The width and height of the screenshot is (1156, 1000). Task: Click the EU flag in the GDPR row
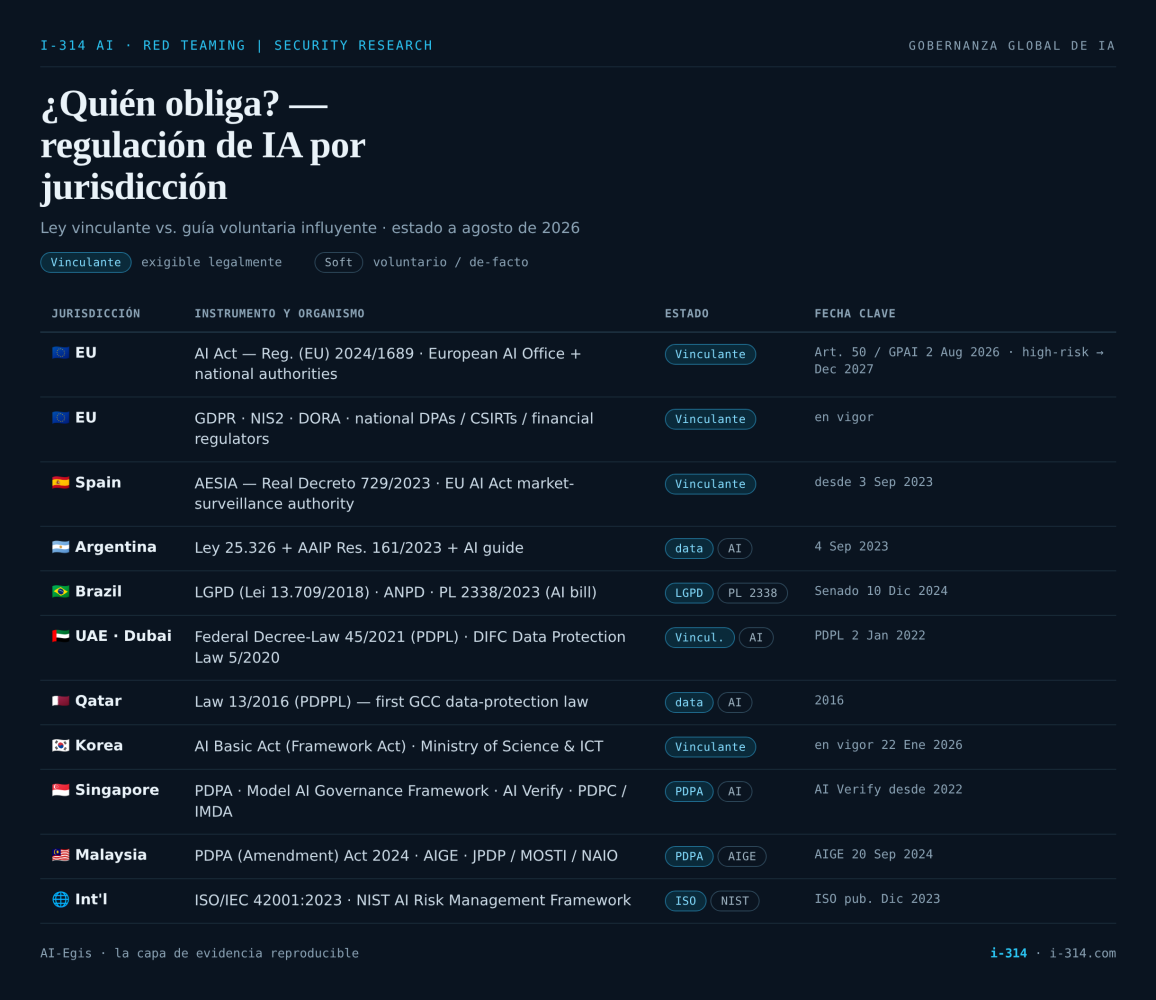[60, 417]
